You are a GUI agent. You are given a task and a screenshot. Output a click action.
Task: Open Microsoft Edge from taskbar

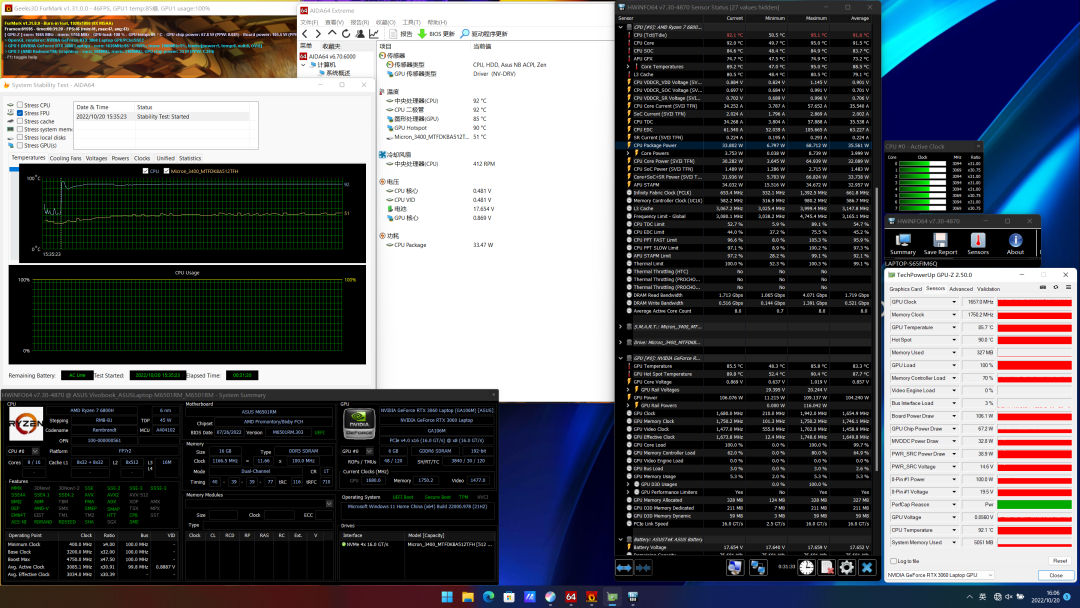[488, 597]
